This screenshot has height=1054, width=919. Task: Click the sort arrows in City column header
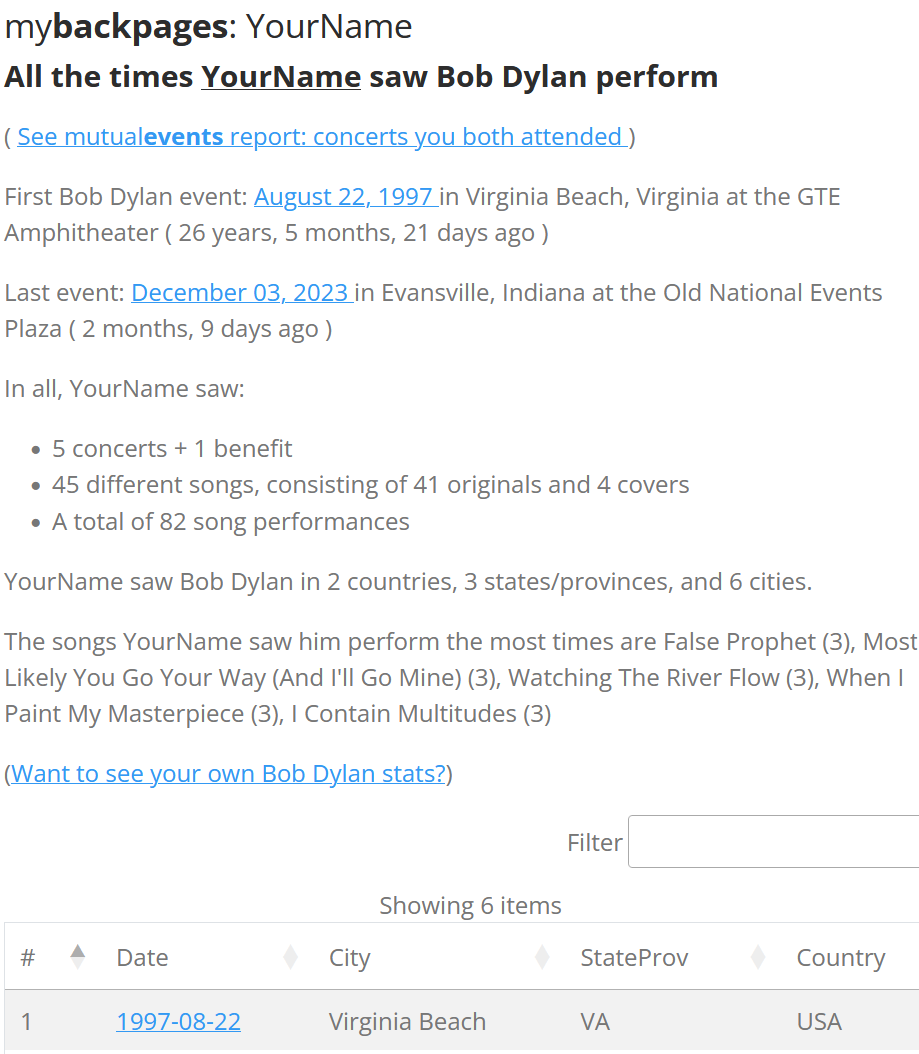[x=542, y=957]
